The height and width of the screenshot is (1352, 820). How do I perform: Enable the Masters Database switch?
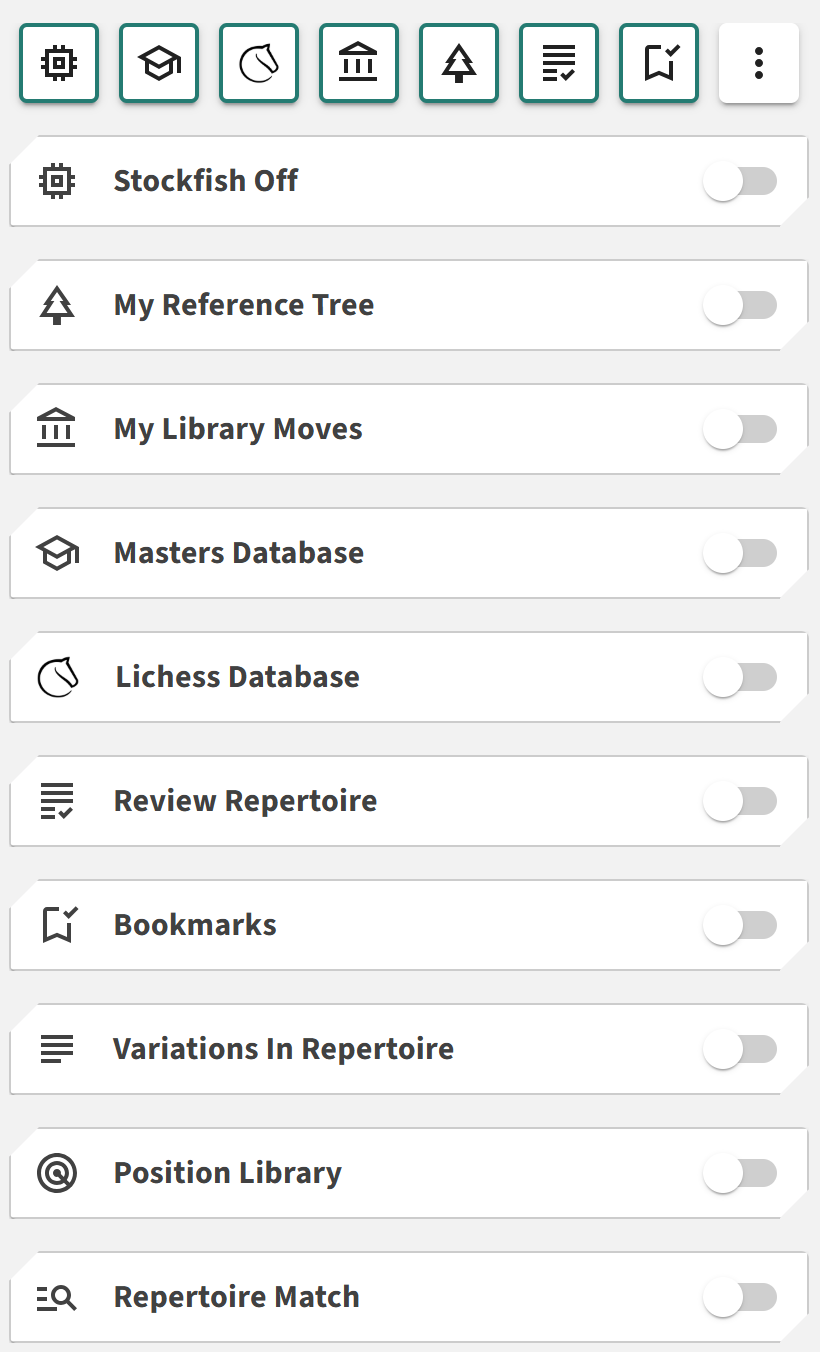(740, 554)
